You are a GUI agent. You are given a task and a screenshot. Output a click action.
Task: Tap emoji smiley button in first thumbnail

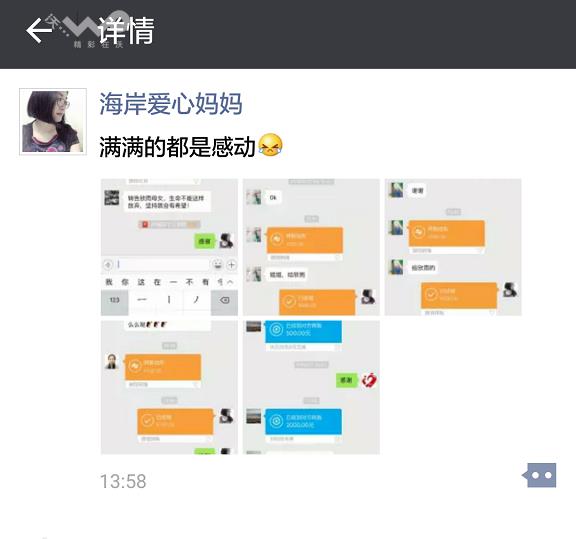[217, 264]
